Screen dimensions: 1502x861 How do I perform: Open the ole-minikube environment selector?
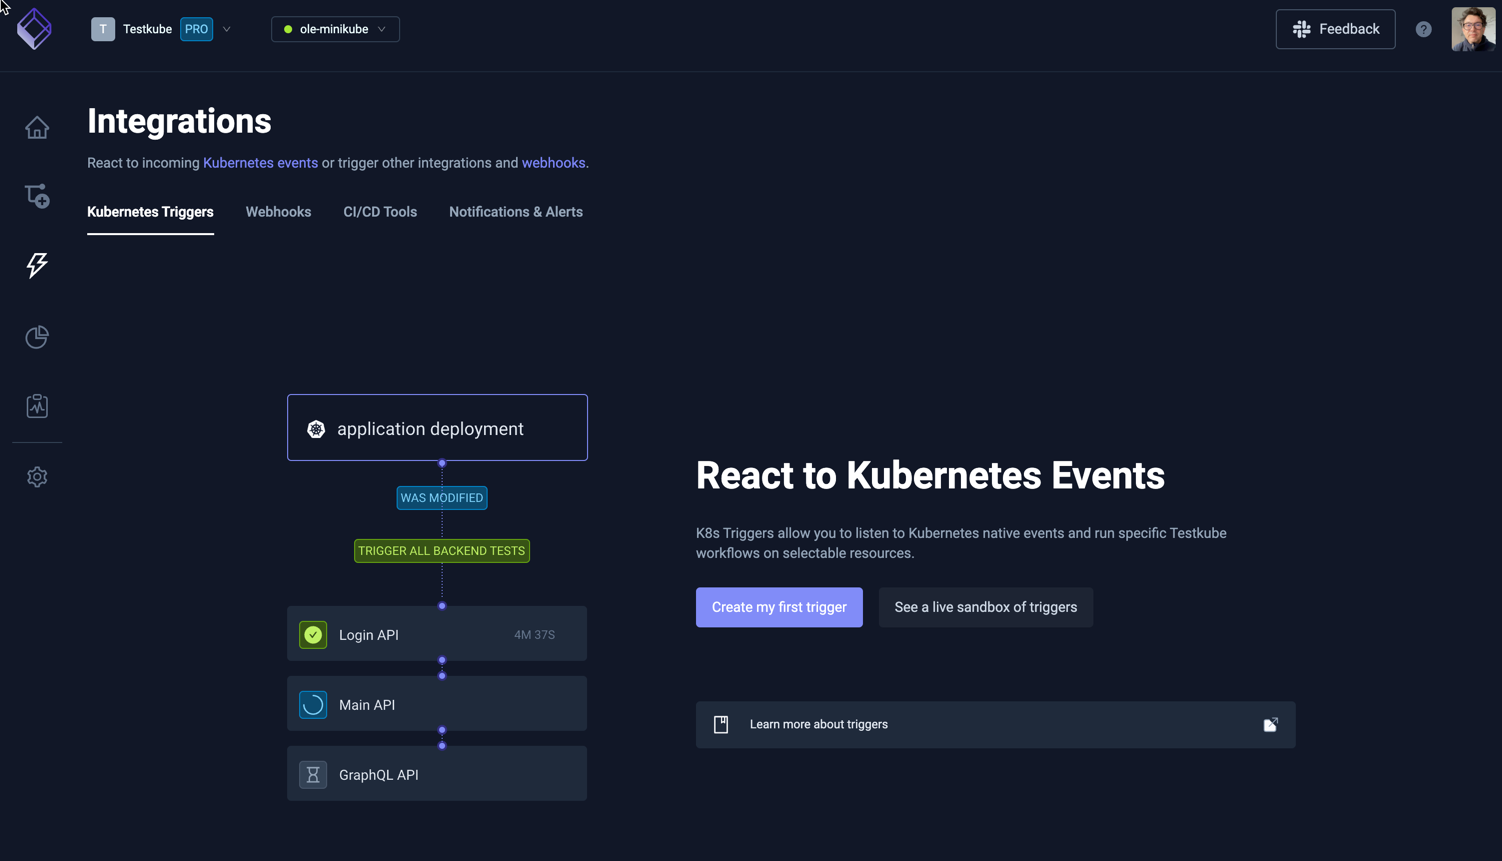(x=334, y=29)
